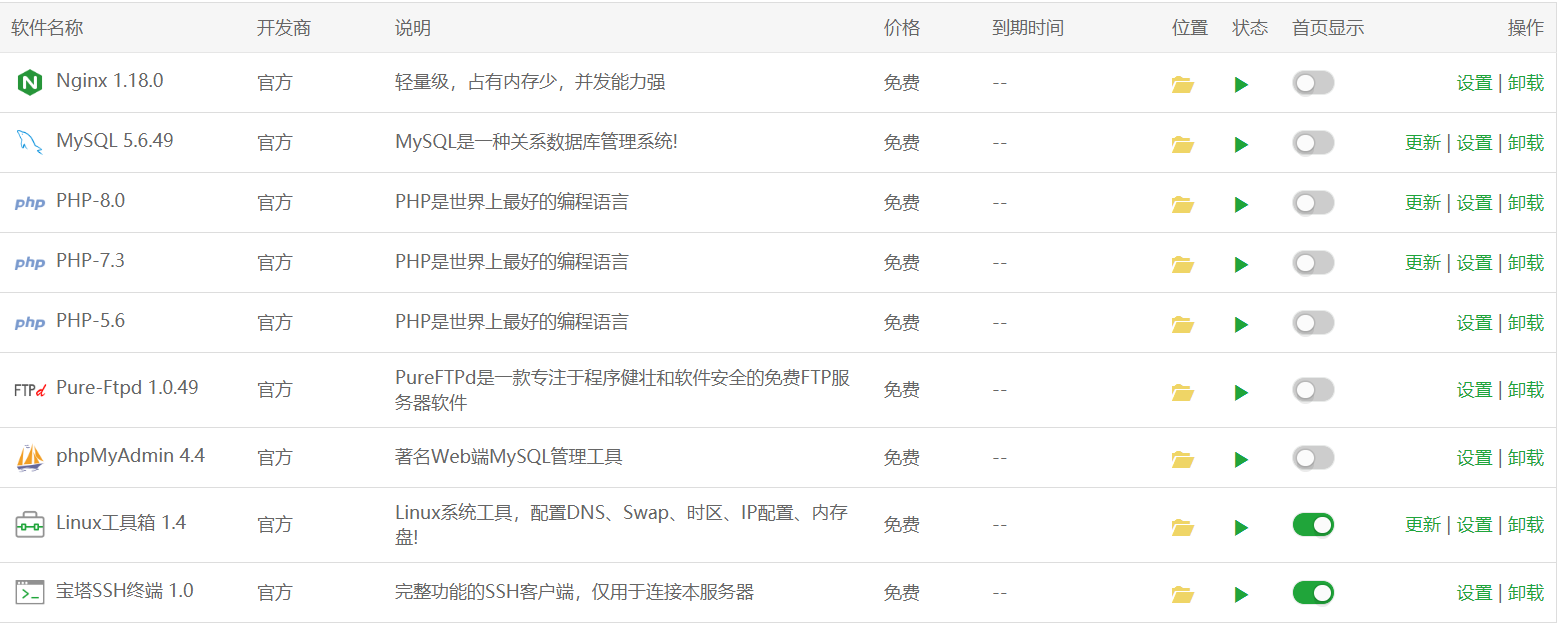Click 卸载 to uninstall Nginx 1.18.0
Image resolution: width=1559 pixels, height=631 pixels.
point(1526,83)
